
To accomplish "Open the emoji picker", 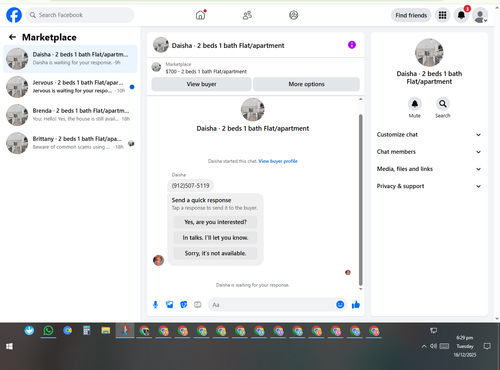I will coord(340,304).
